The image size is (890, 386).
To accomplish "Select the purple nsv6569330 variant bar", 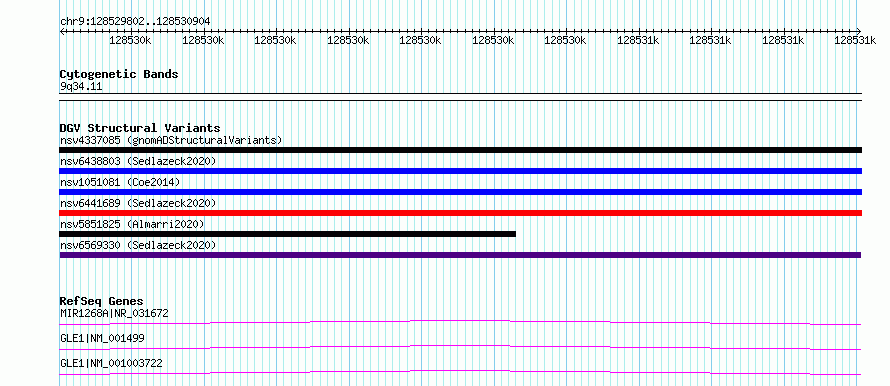I will [460, 255].
